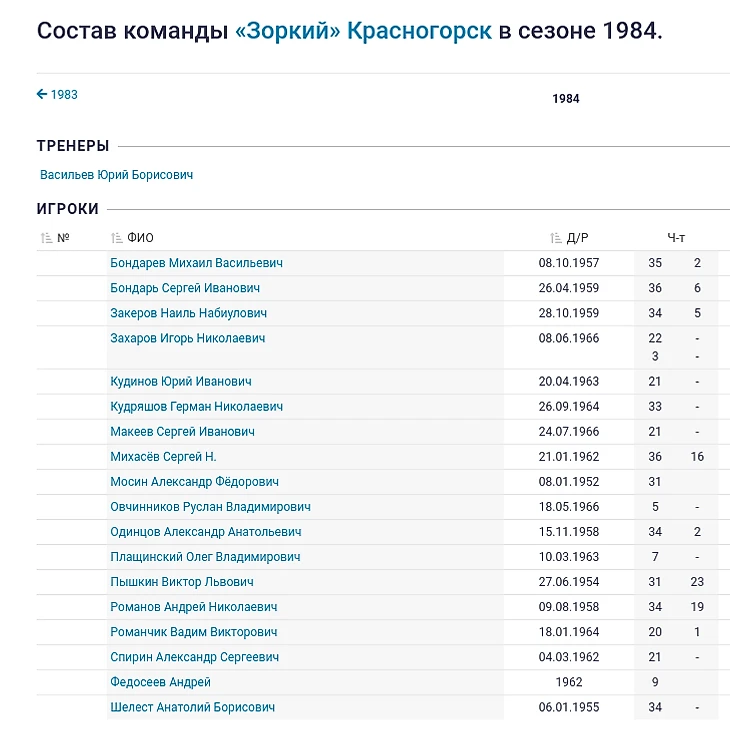Open Овчинников Руслан Владимирович player page
730x756 pixels.
(210, 507)
